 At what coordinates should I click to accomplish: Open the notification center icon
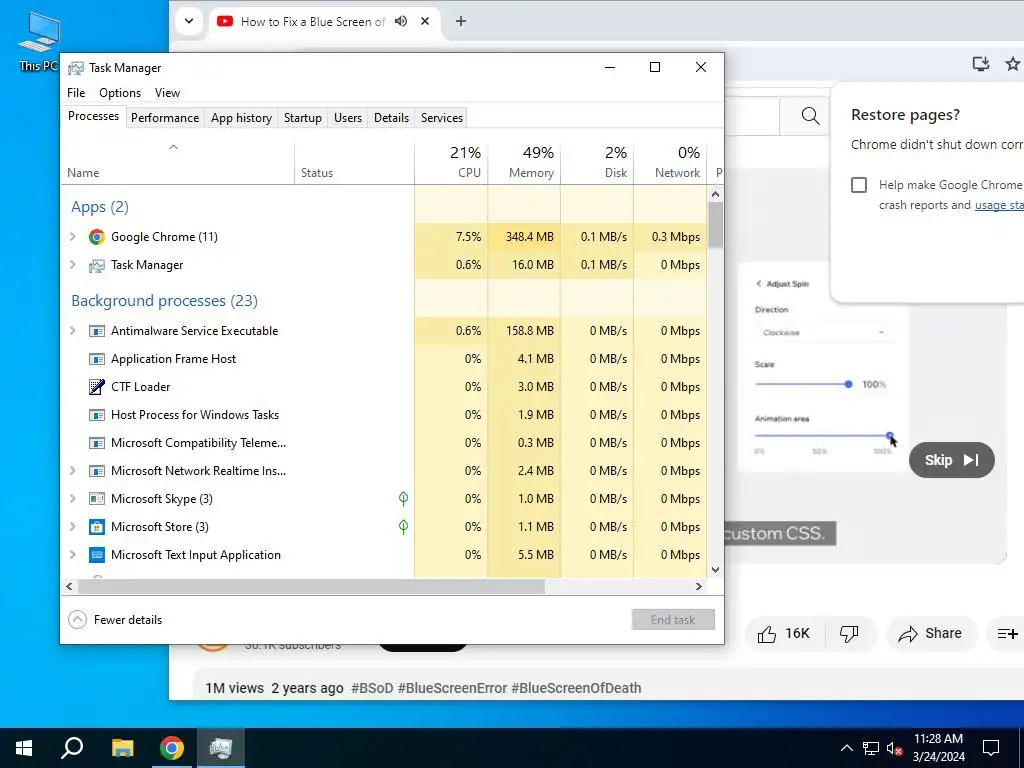991,748
